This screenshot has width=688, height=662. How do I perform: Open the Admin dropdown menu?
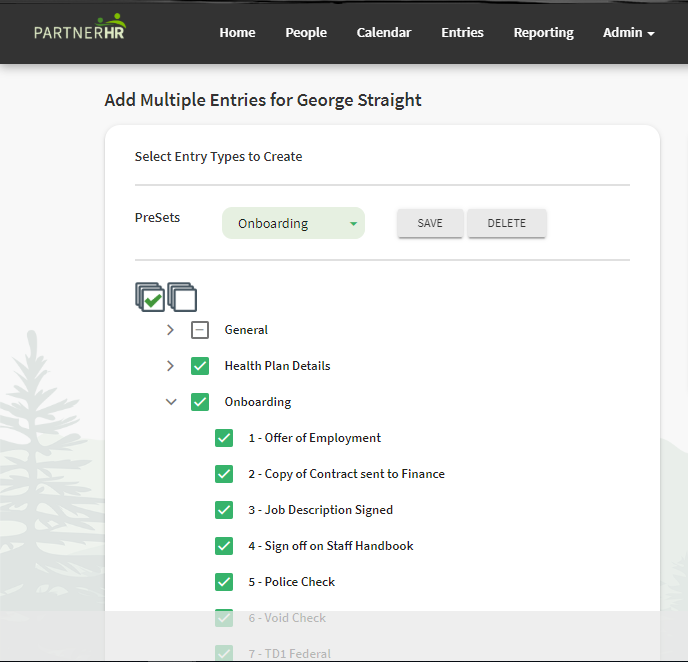[x=628, y=32]
